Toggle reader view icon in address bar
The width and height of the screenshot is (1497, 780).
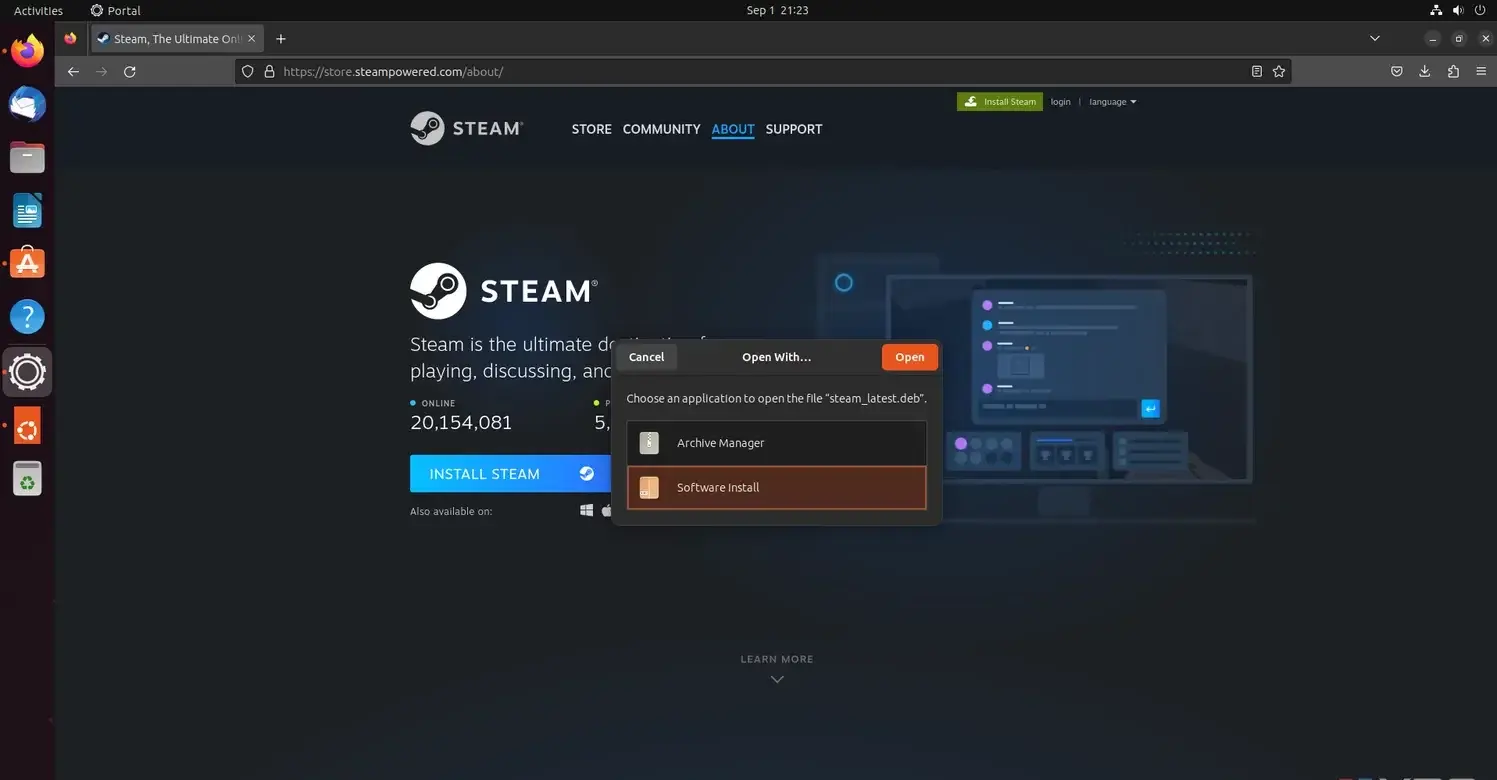[x=1257, y=72]
